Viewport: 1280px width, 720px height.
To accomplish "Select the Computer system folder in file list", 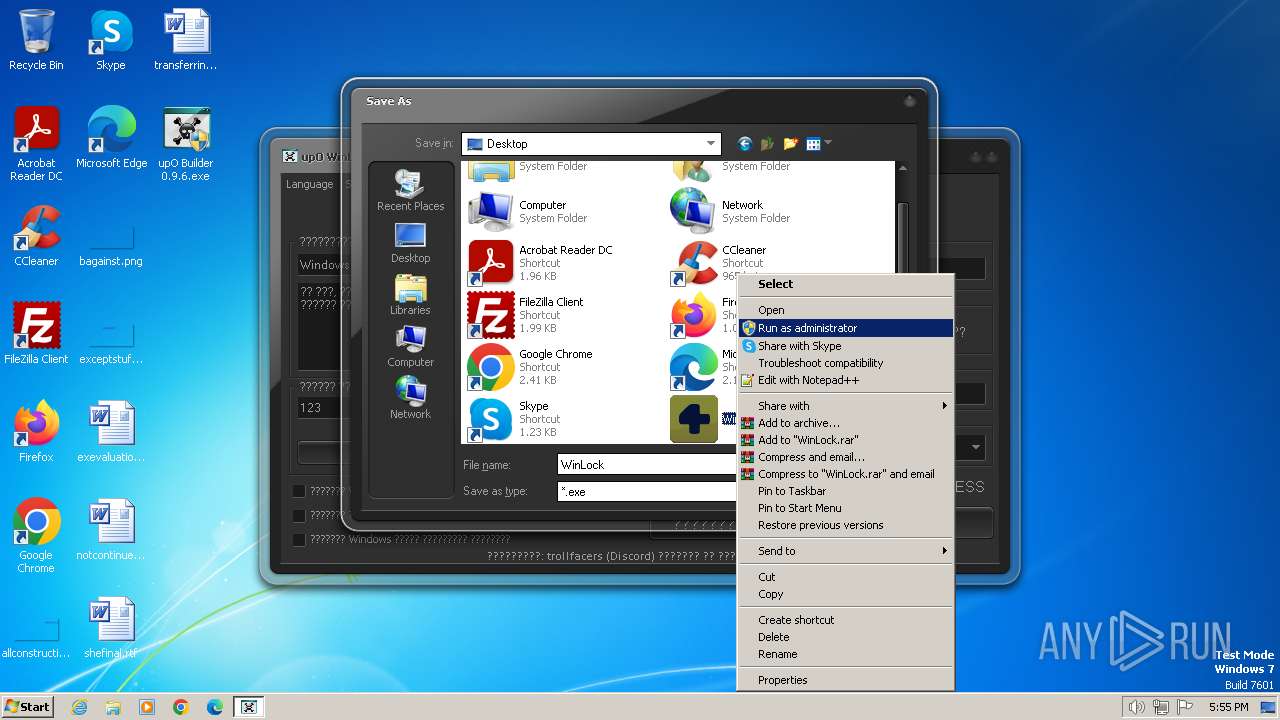I will click(x=529, y=211).
